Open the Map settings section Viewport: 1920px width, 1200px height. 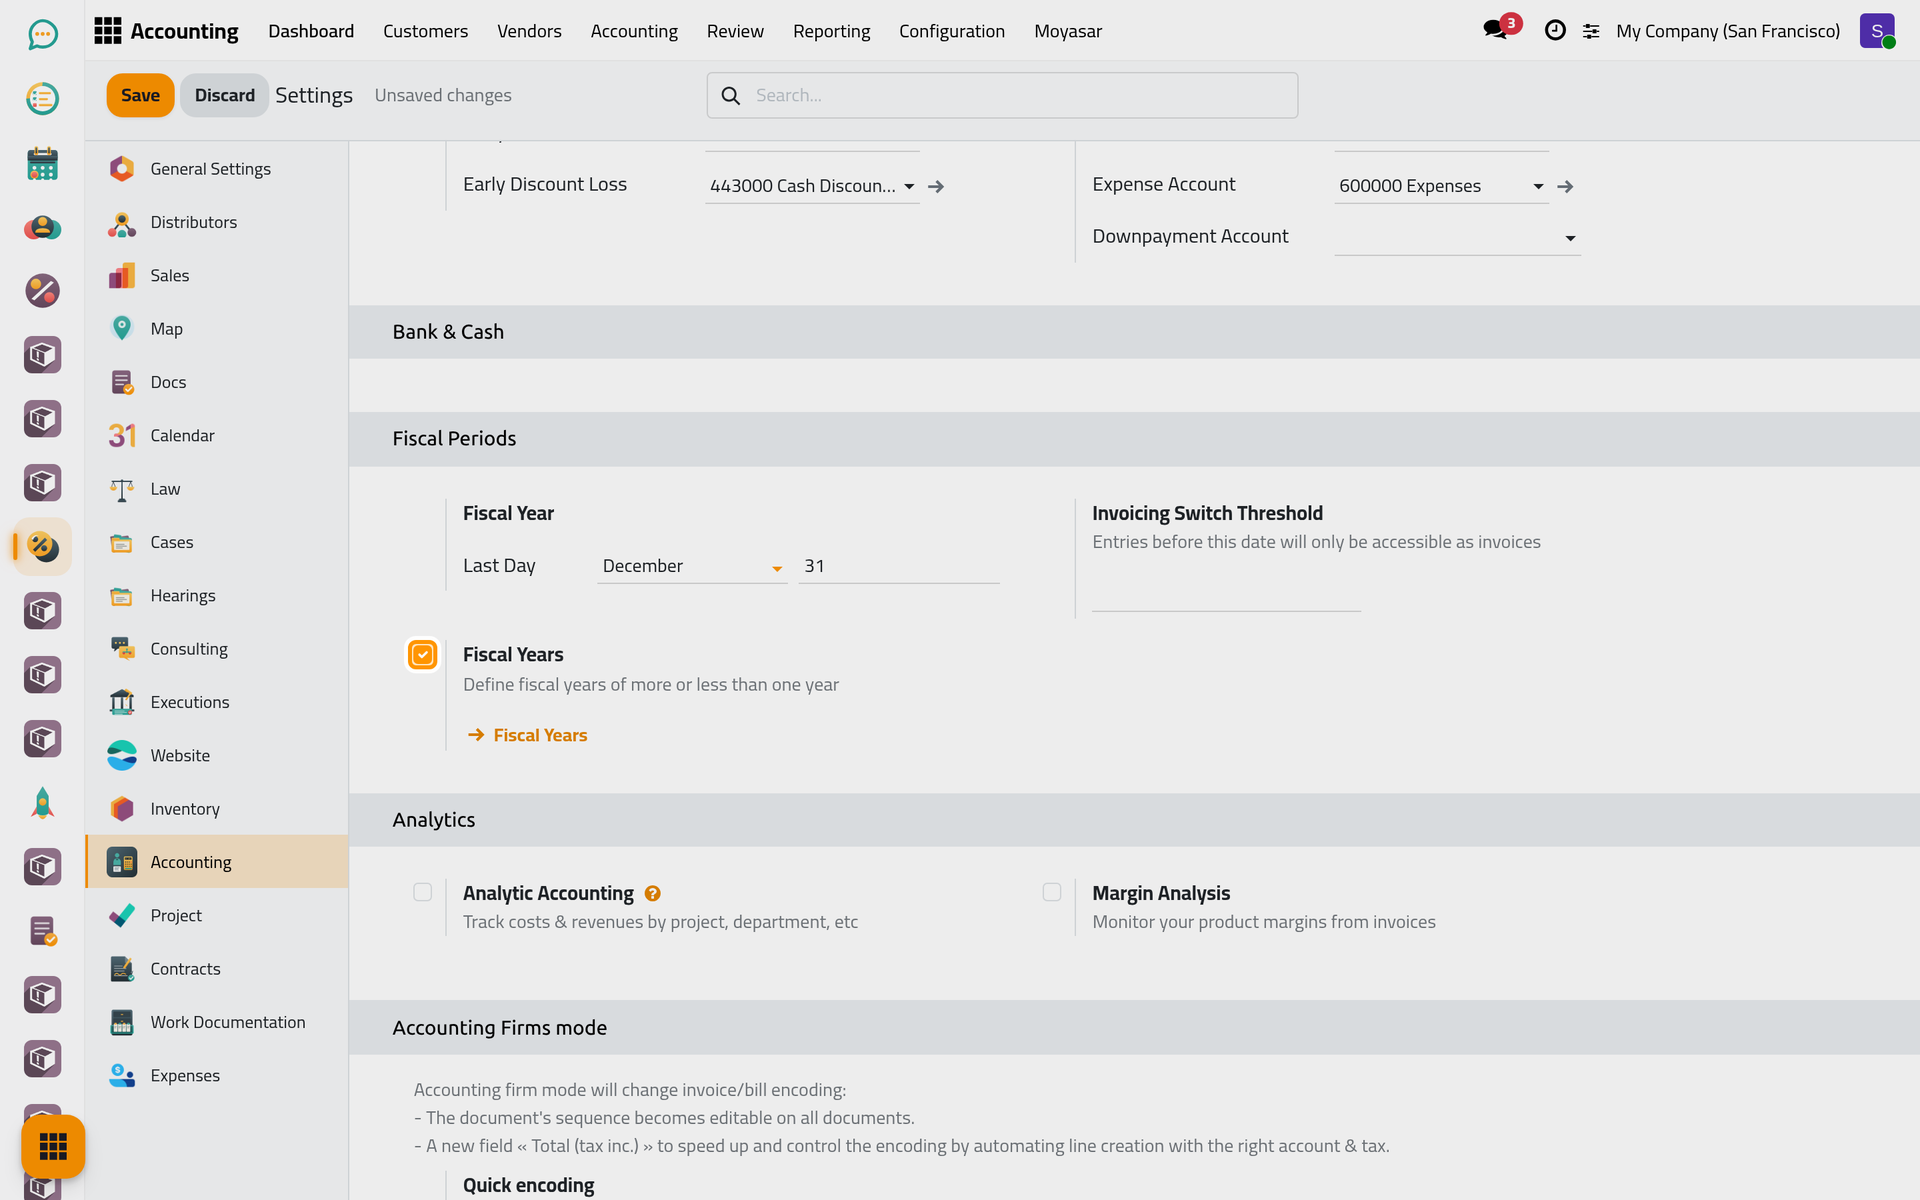point(216,329)
